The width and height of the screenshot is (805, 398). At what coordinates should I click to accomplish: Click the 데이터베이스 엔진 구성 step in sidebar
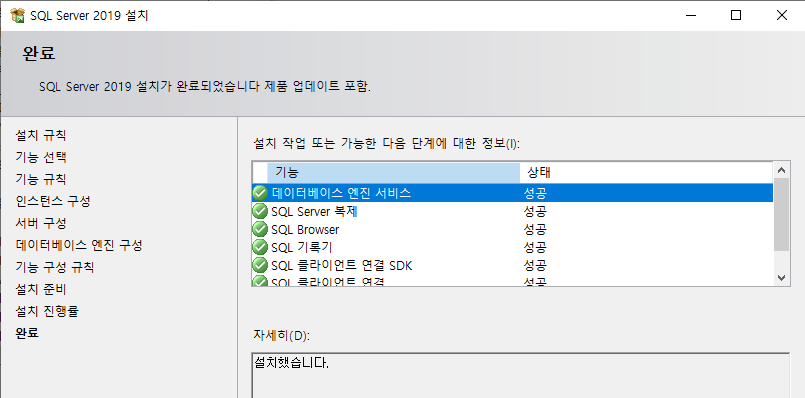pos(79,245)
